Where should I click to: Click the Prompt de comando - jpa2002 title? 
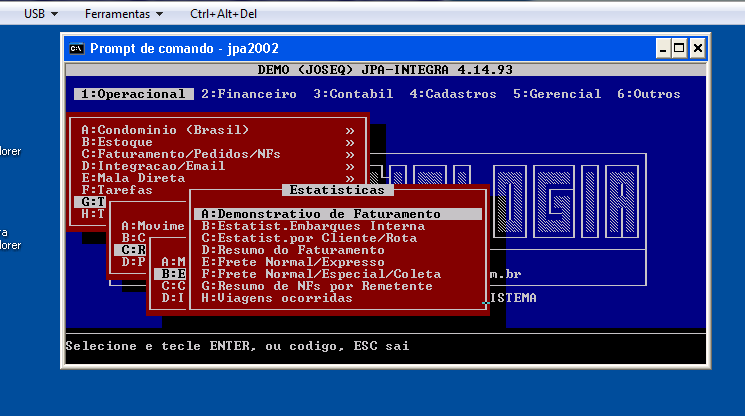(x=184, y=48)
